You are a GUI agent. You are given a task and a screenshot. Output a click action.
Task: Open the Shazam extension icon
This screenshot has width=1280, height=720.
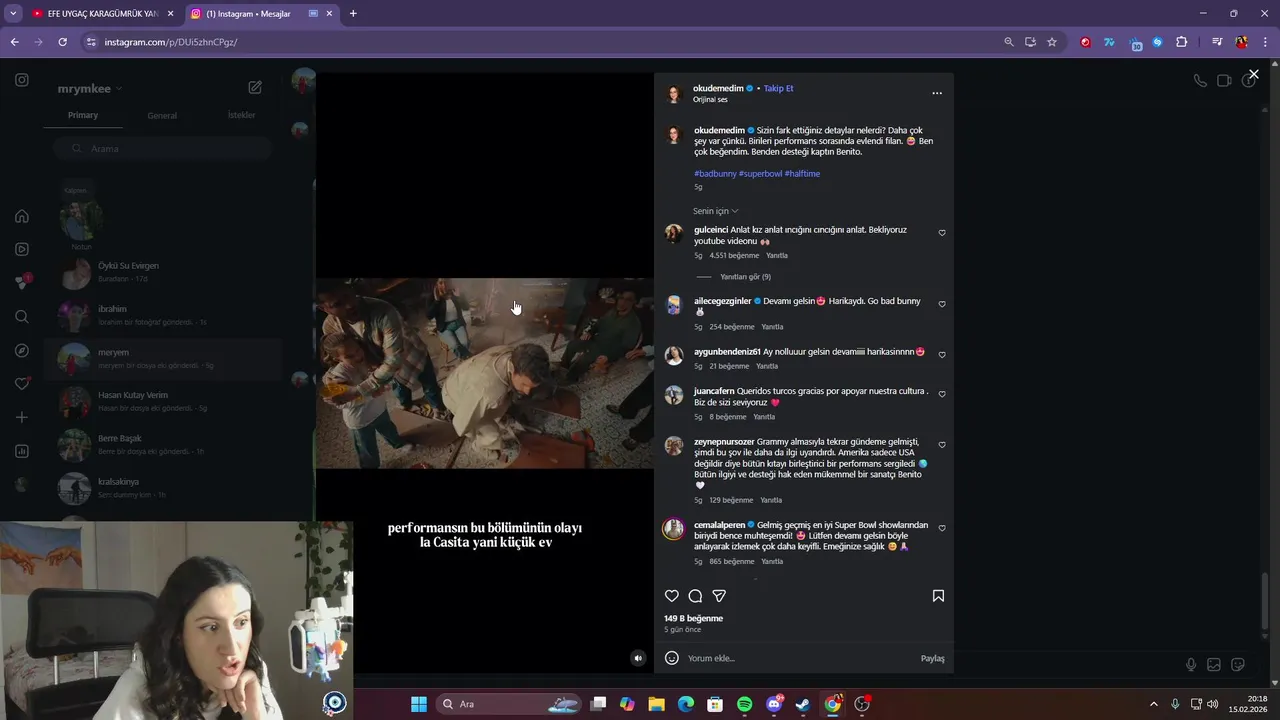point(1157,42)
